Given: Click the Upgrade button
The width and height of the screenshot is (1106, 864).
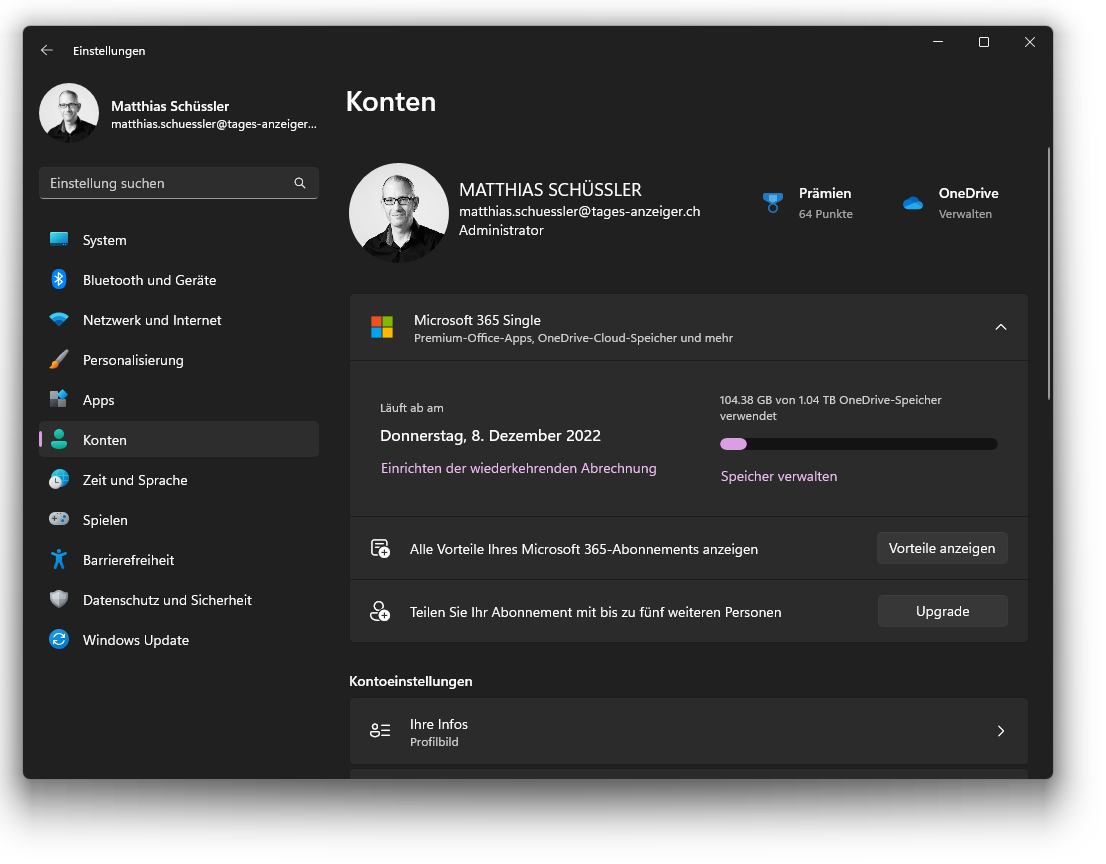Looking at the screenshot, I should click(942, 611).
